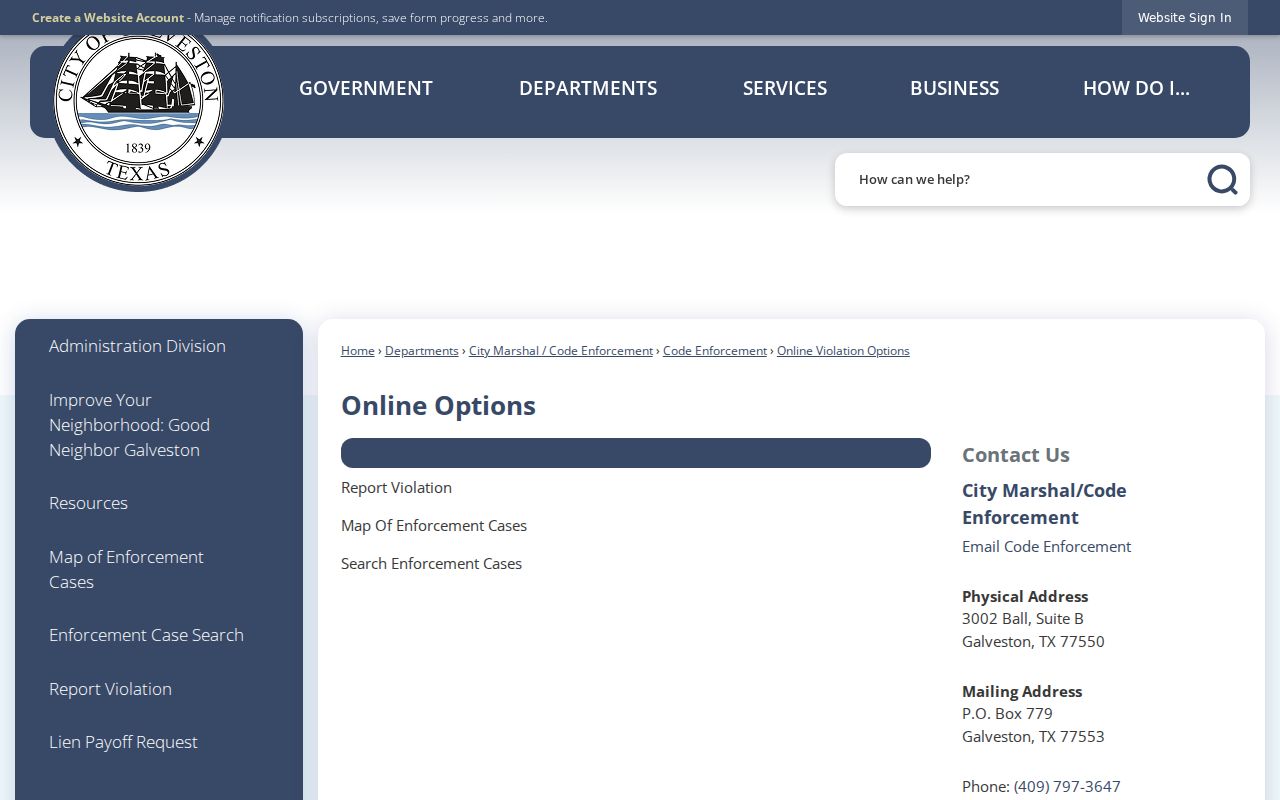The image size is (1280, 800).
Task: Click the Mailing Address label
Action: 1022,692
